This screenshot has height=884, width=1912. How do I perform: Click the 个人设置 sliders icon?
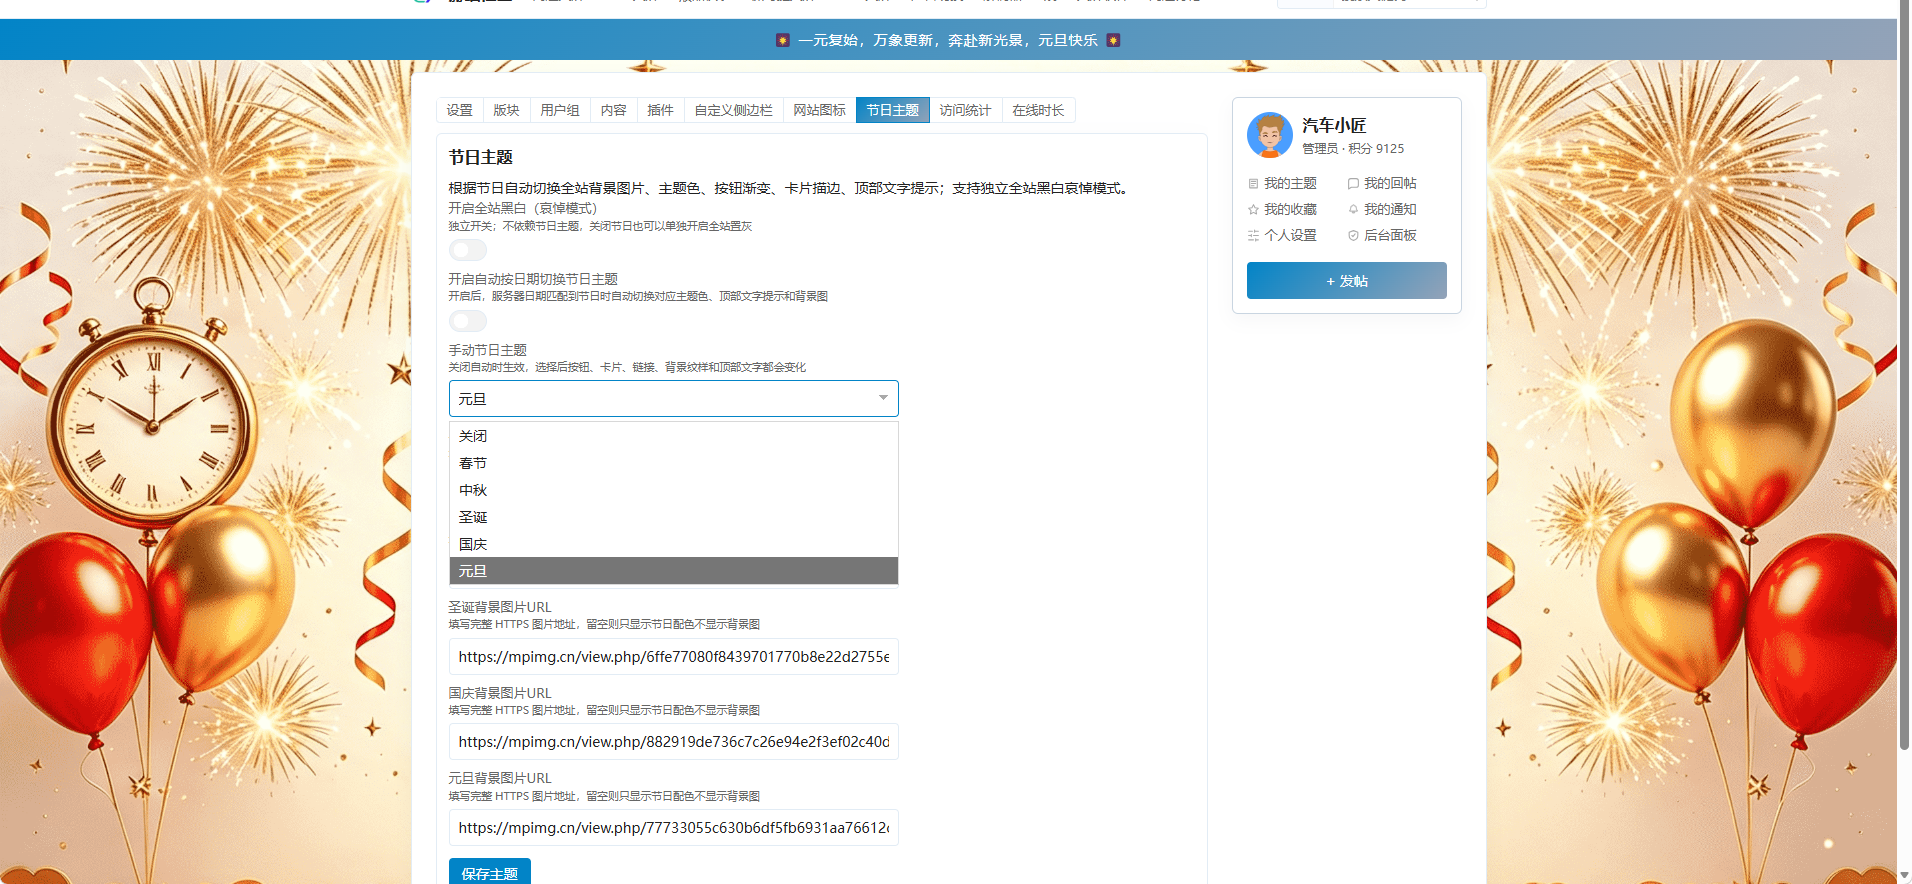(1253, 236)
